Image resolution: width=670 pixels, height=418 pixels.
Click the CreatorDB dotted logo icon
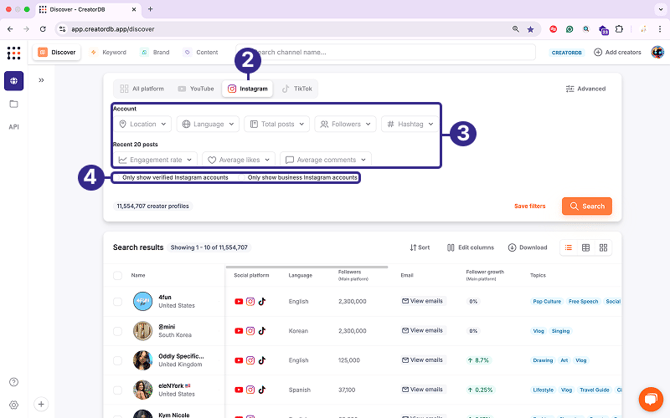pos(14,53)
